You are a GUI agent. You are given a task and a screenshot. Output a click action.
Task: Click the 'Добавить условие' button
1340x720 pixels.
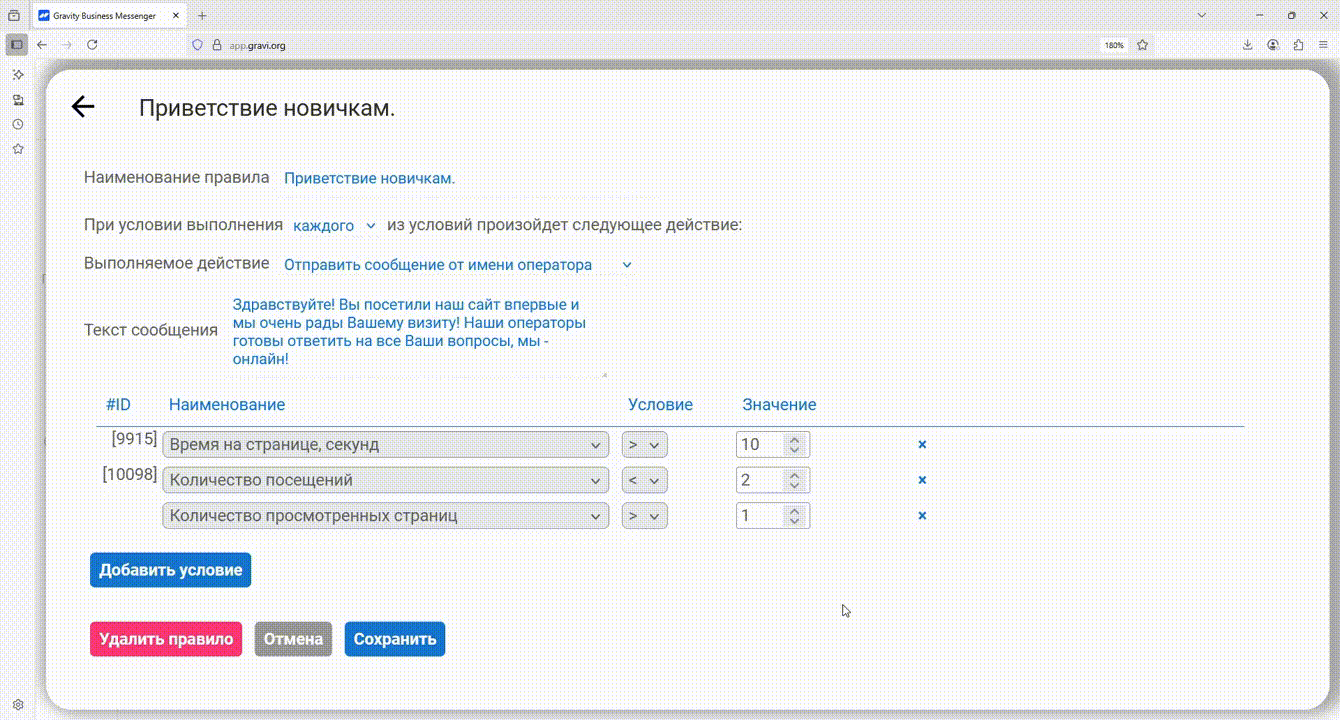[x=170, y=570]
